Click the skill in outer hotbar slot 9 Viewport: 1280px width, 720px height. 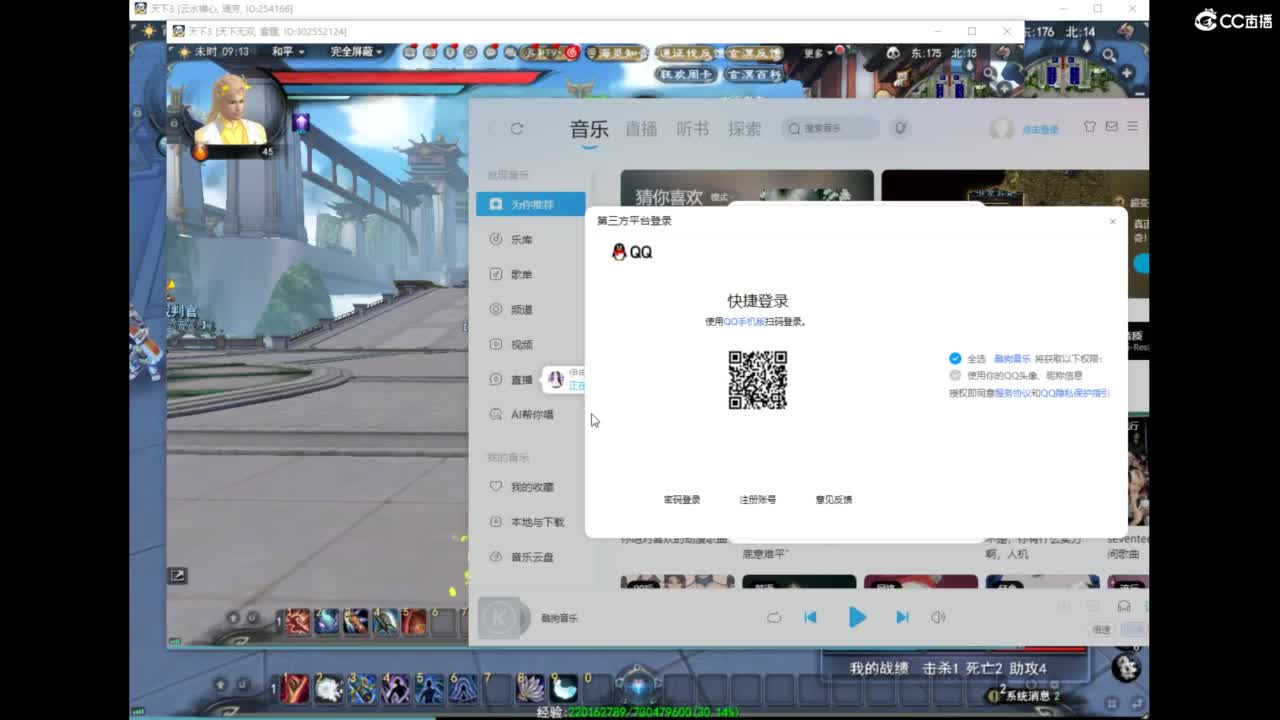[563, 688]
